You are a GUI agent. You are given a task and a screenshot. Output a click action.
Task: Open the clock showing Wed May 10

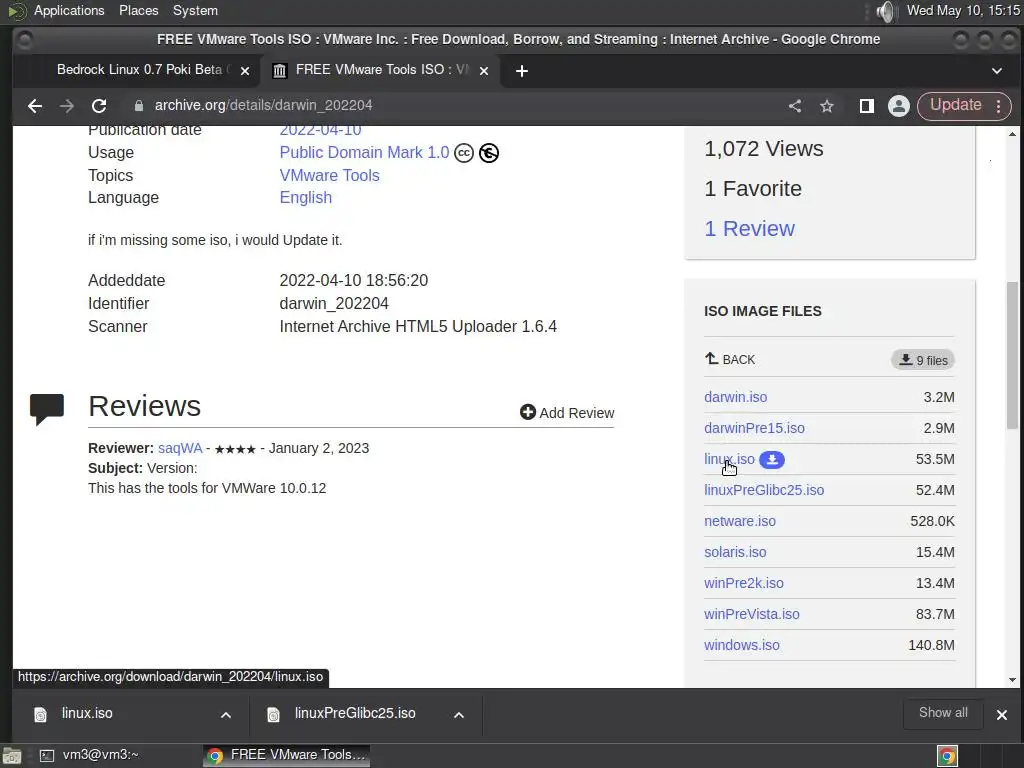tap(963, 10)
